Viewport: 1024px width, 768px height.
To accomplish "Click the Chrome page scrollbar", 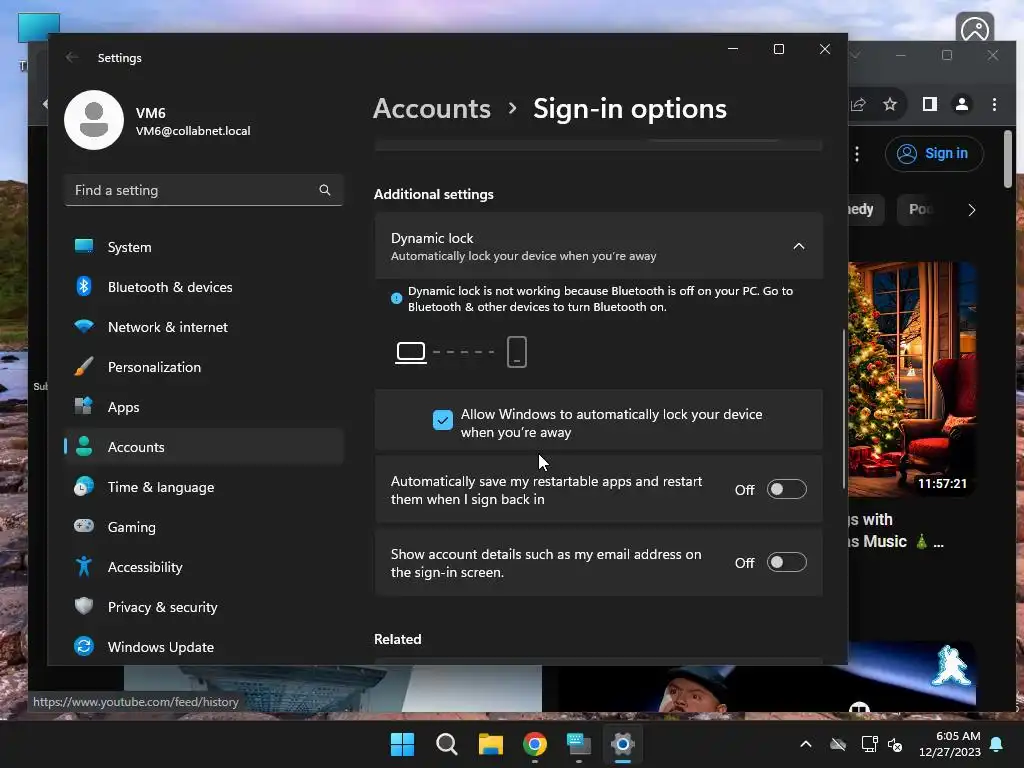I will point(1008,158).
